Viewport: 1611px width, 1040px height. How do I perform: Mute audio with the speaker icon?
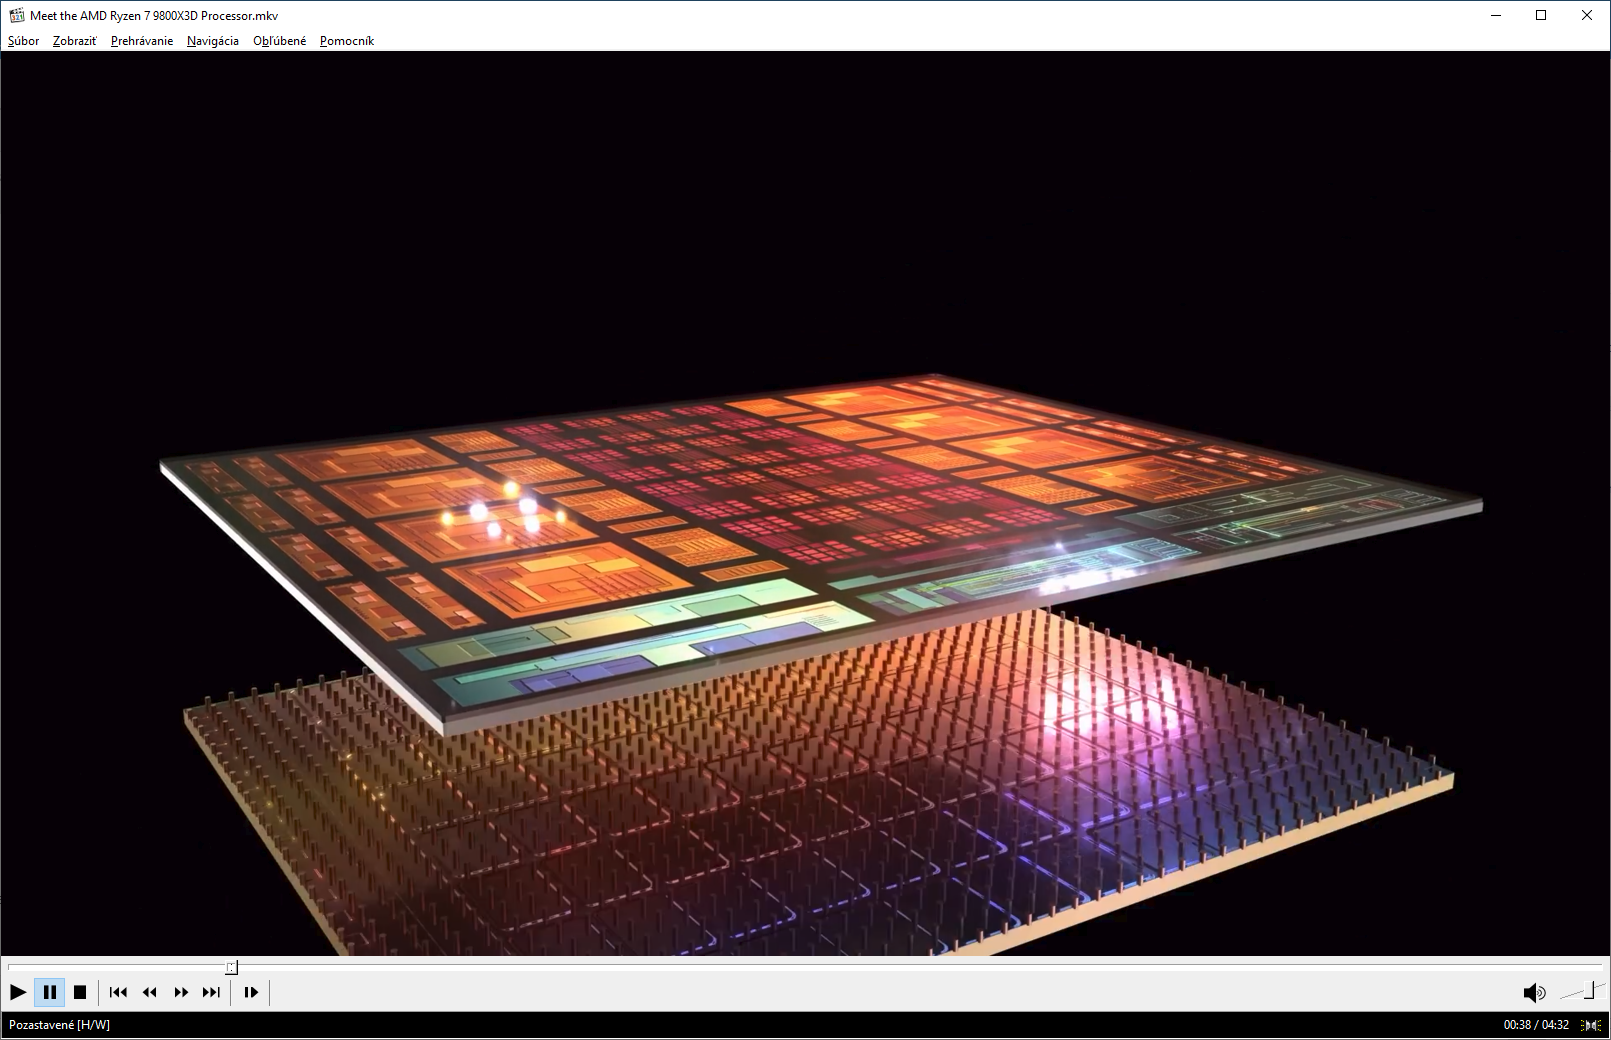tap(1533, 992)
